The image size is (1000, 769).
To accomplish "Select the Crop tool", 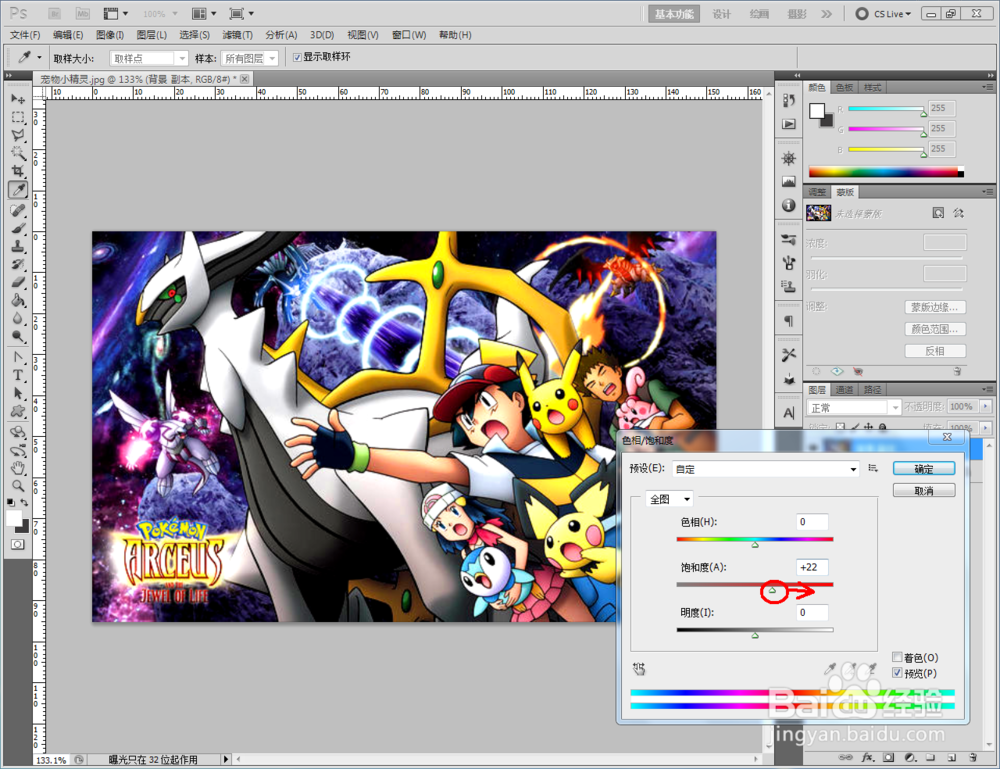I will [x=18, y=171].
